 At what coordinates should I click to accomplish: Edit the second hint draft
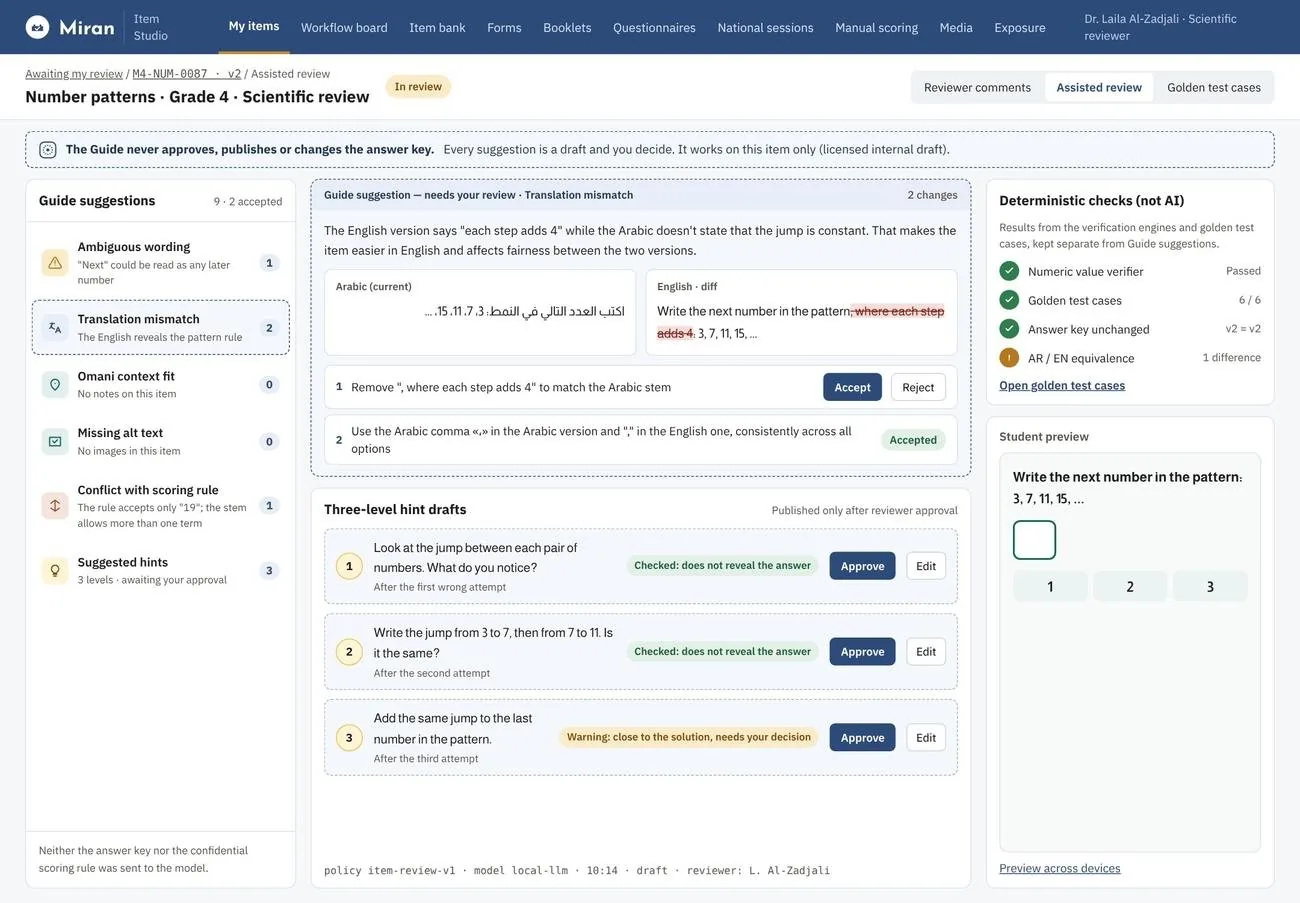pyautogui.click(x=926, y=652)
